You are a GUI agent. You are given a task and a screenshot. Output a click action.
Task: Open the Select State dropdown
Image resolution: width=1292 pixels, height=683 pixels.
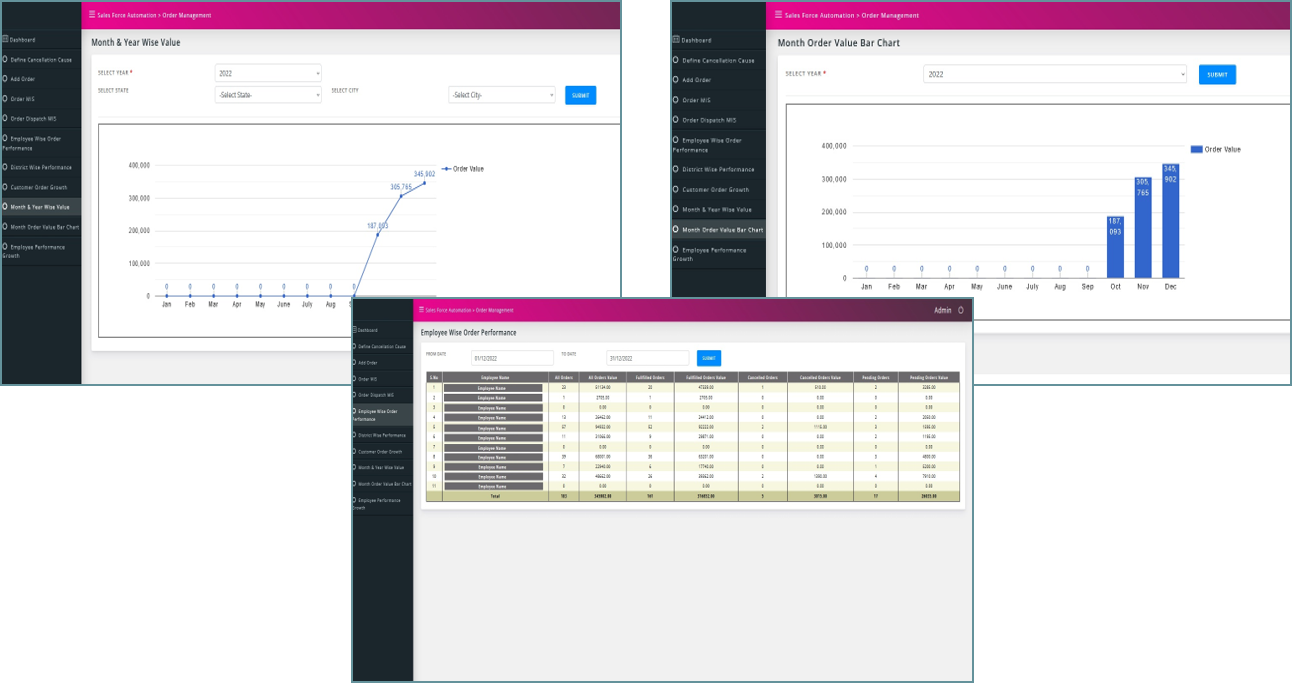pos(268,95)
